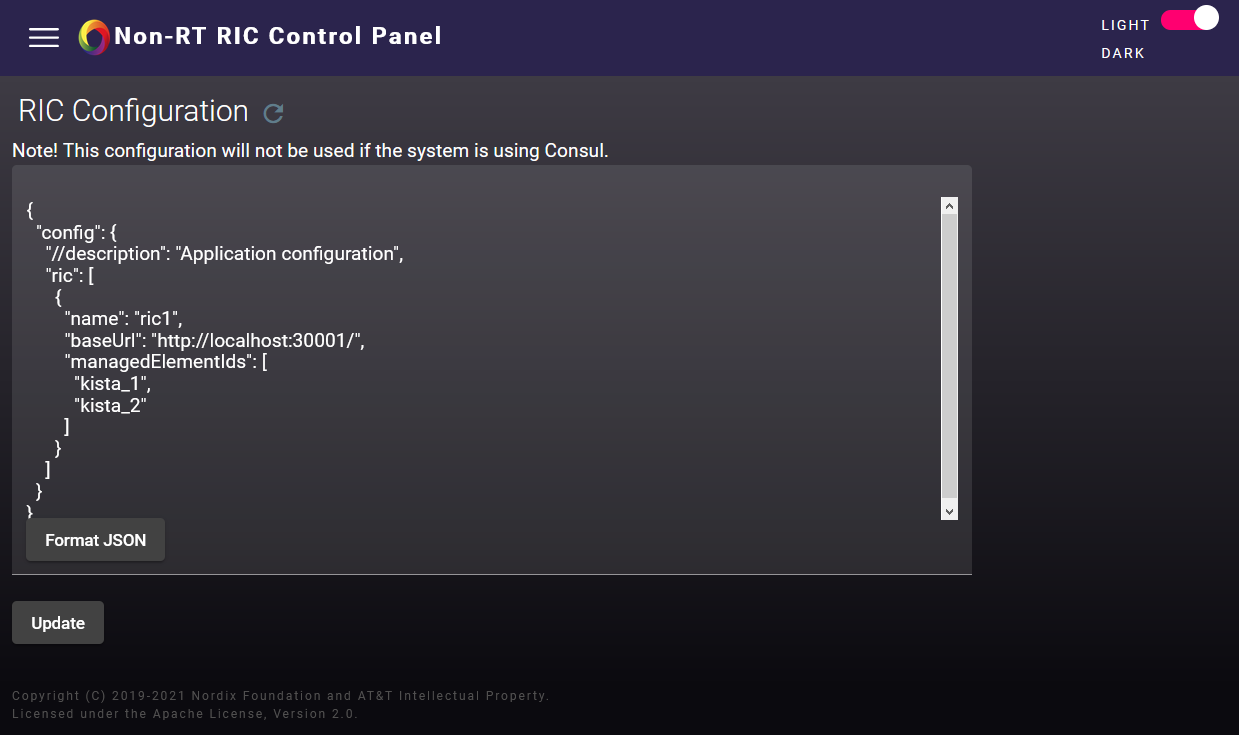
Task: Click the Apache License footer text
Action: click(x=185, y=714)
